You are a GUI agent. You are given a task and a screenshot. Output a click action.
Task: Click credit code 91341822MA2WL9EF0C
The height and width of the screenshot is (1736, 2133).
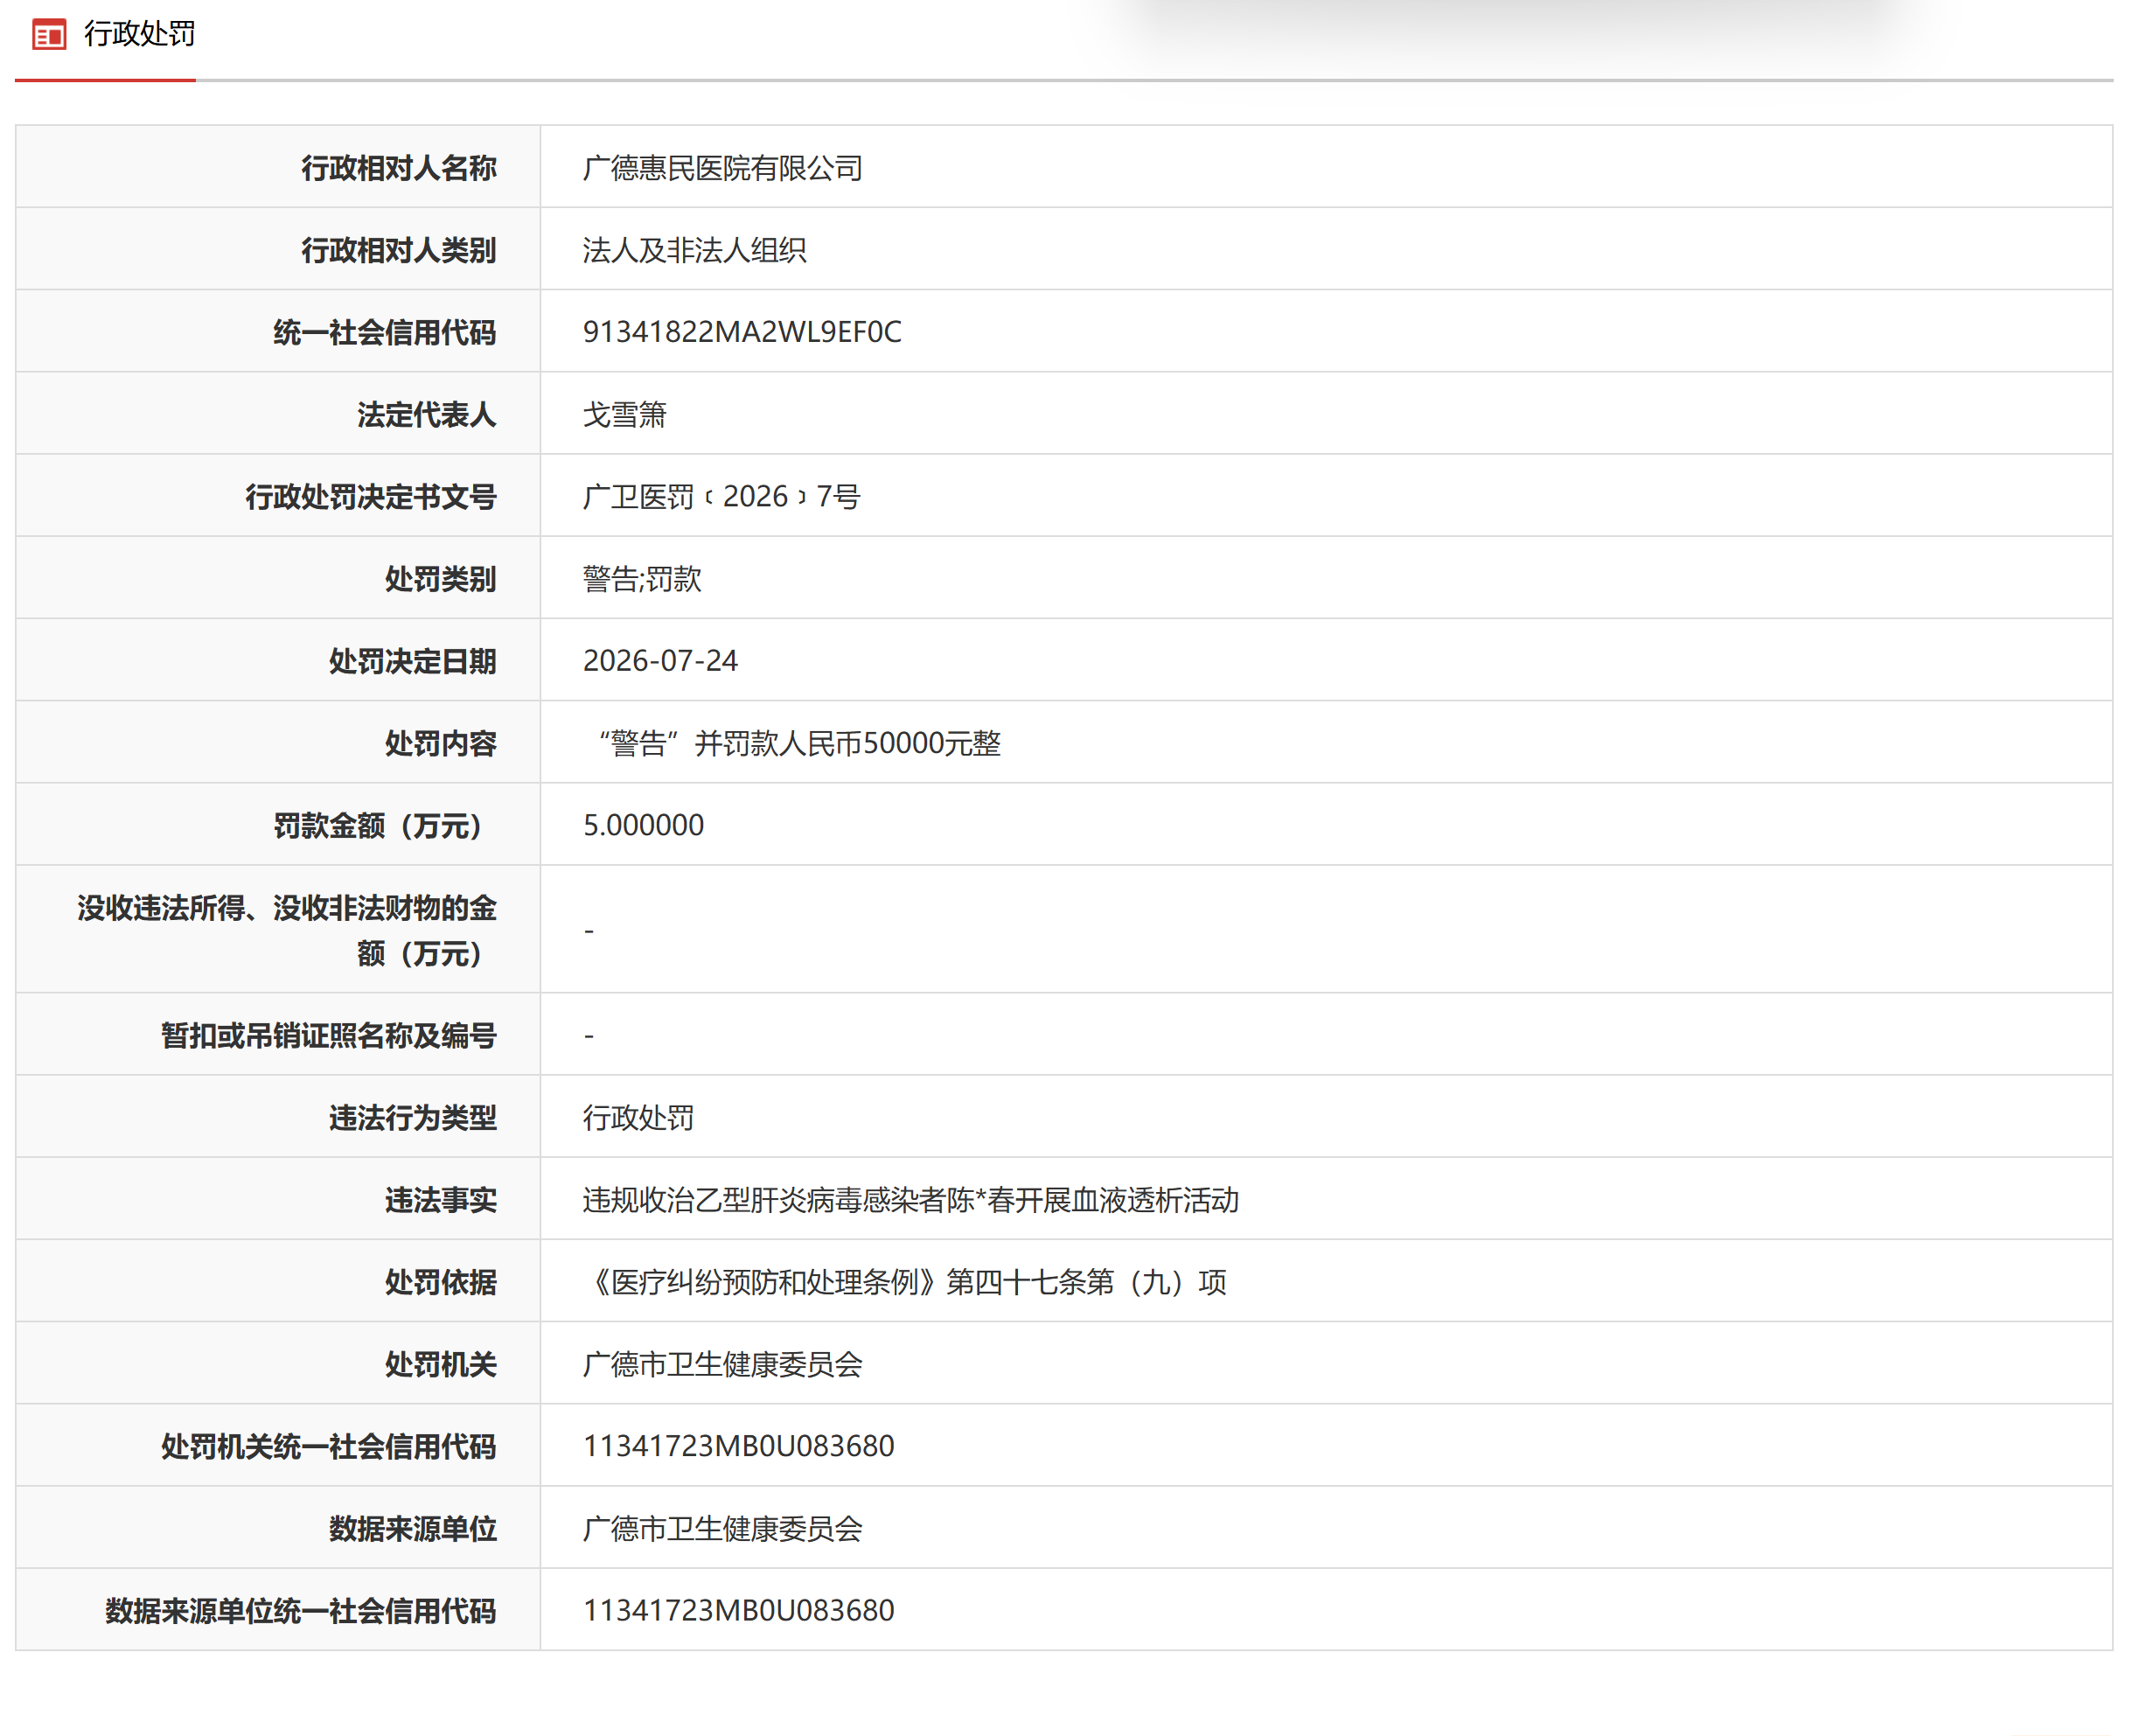coord(742,332)
